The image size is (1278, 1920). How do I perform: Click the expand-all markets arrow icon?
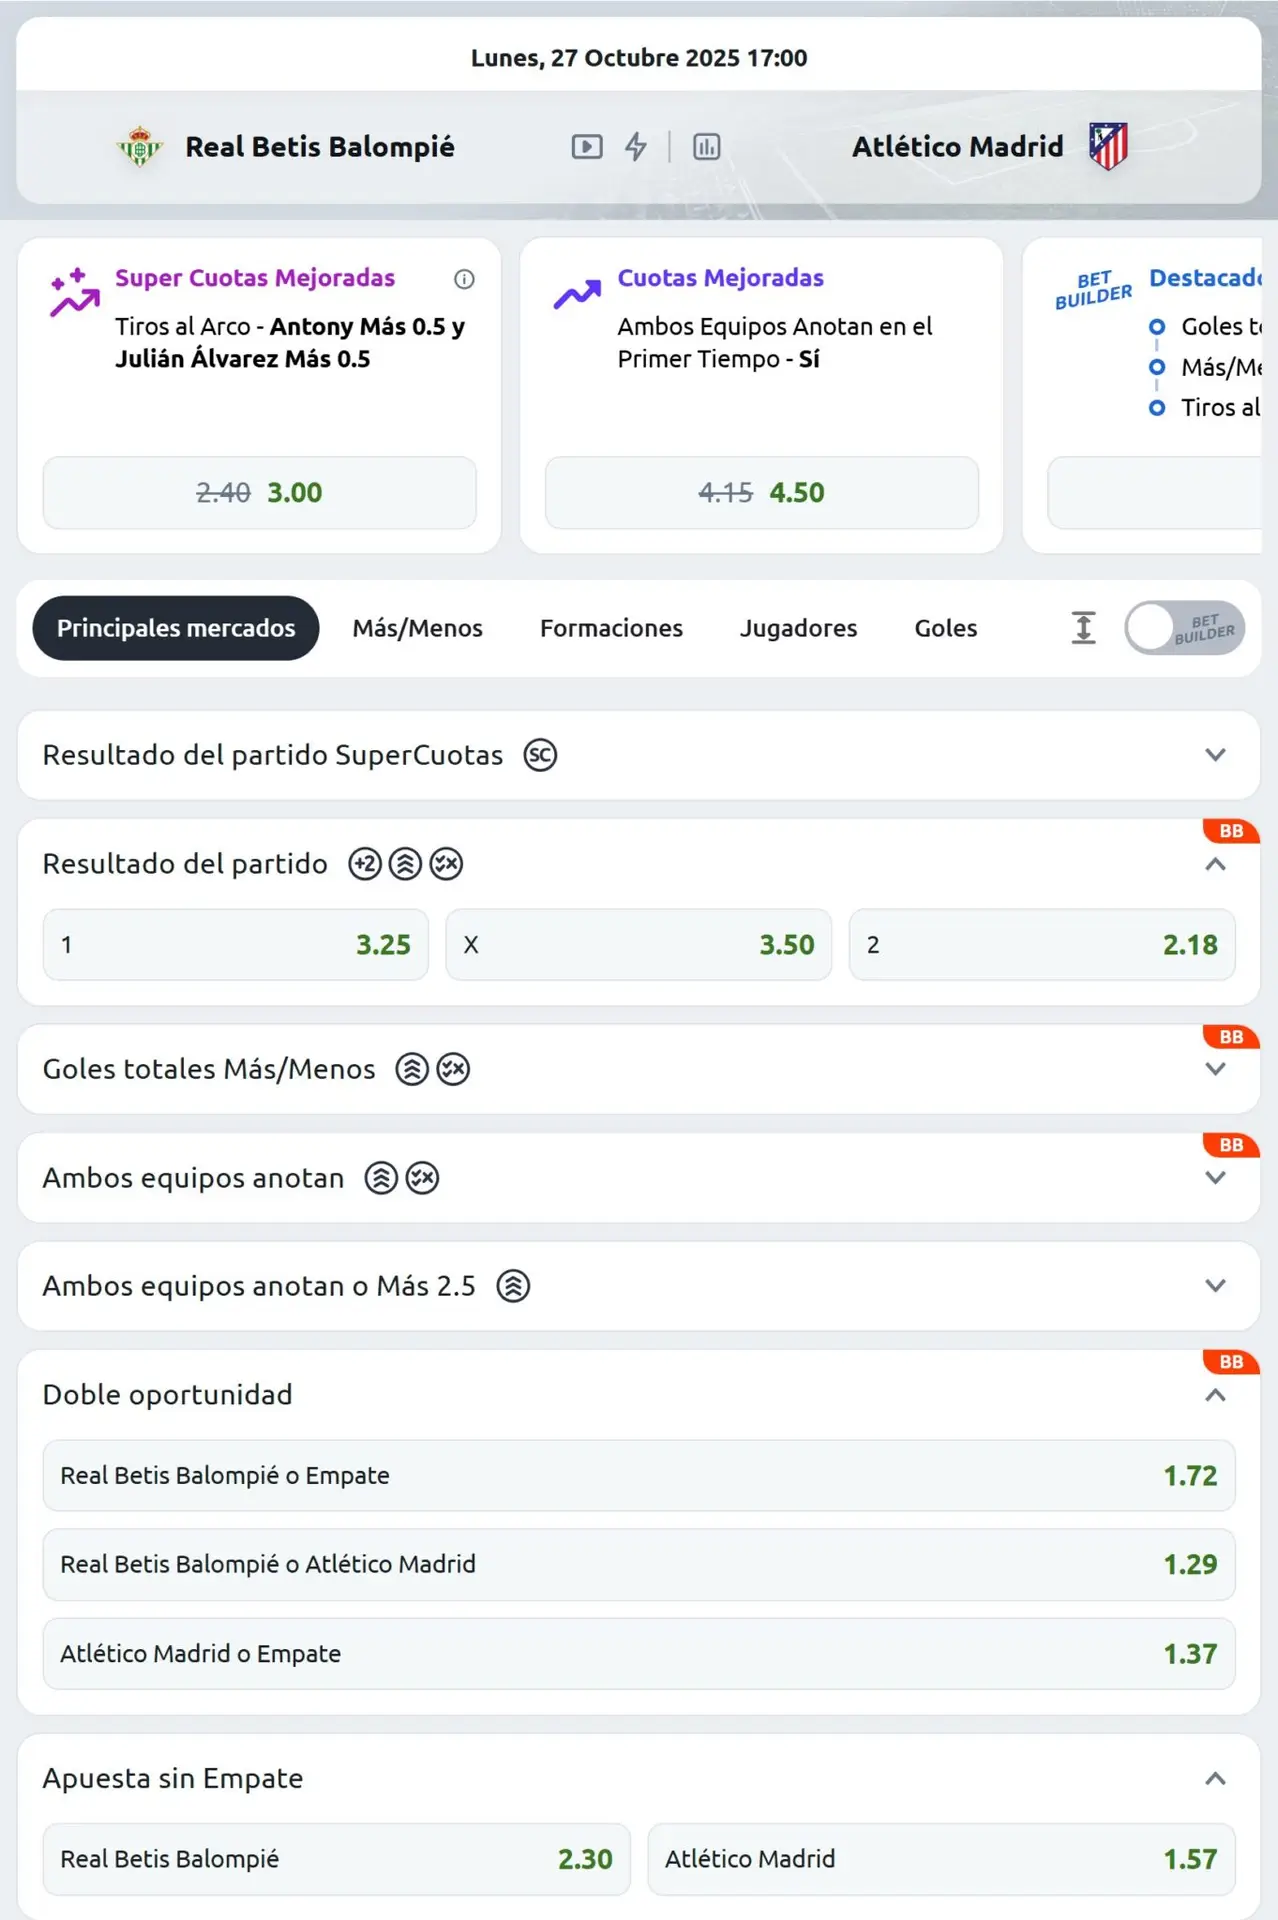[1083, 628]
